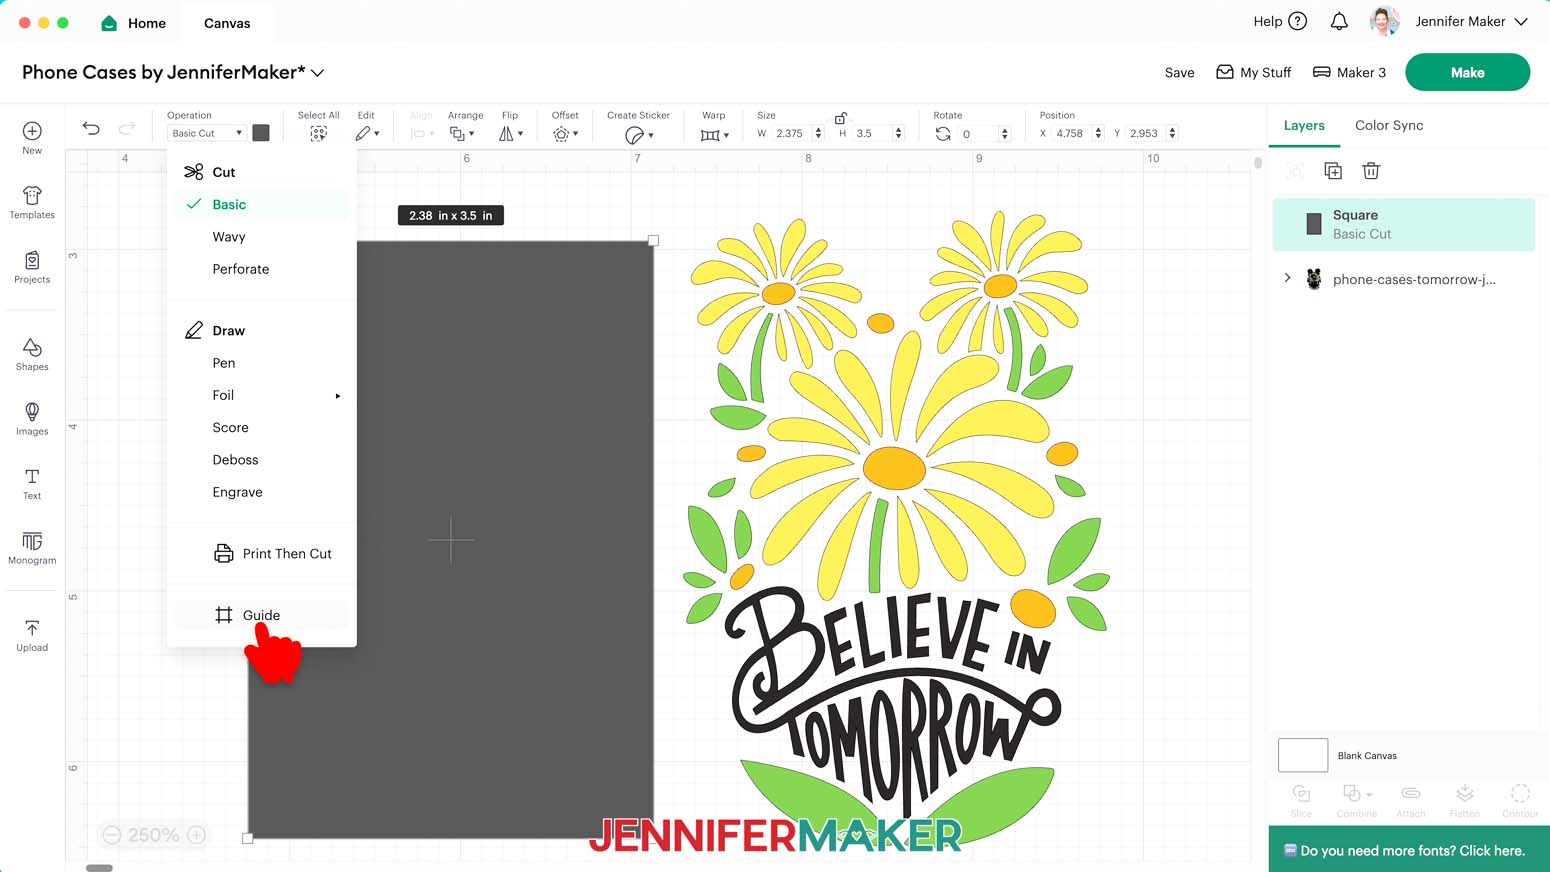The width and height of the screenshot is (1550, 872).
Task: Open the Projects panel
Action: click(32, 267)
